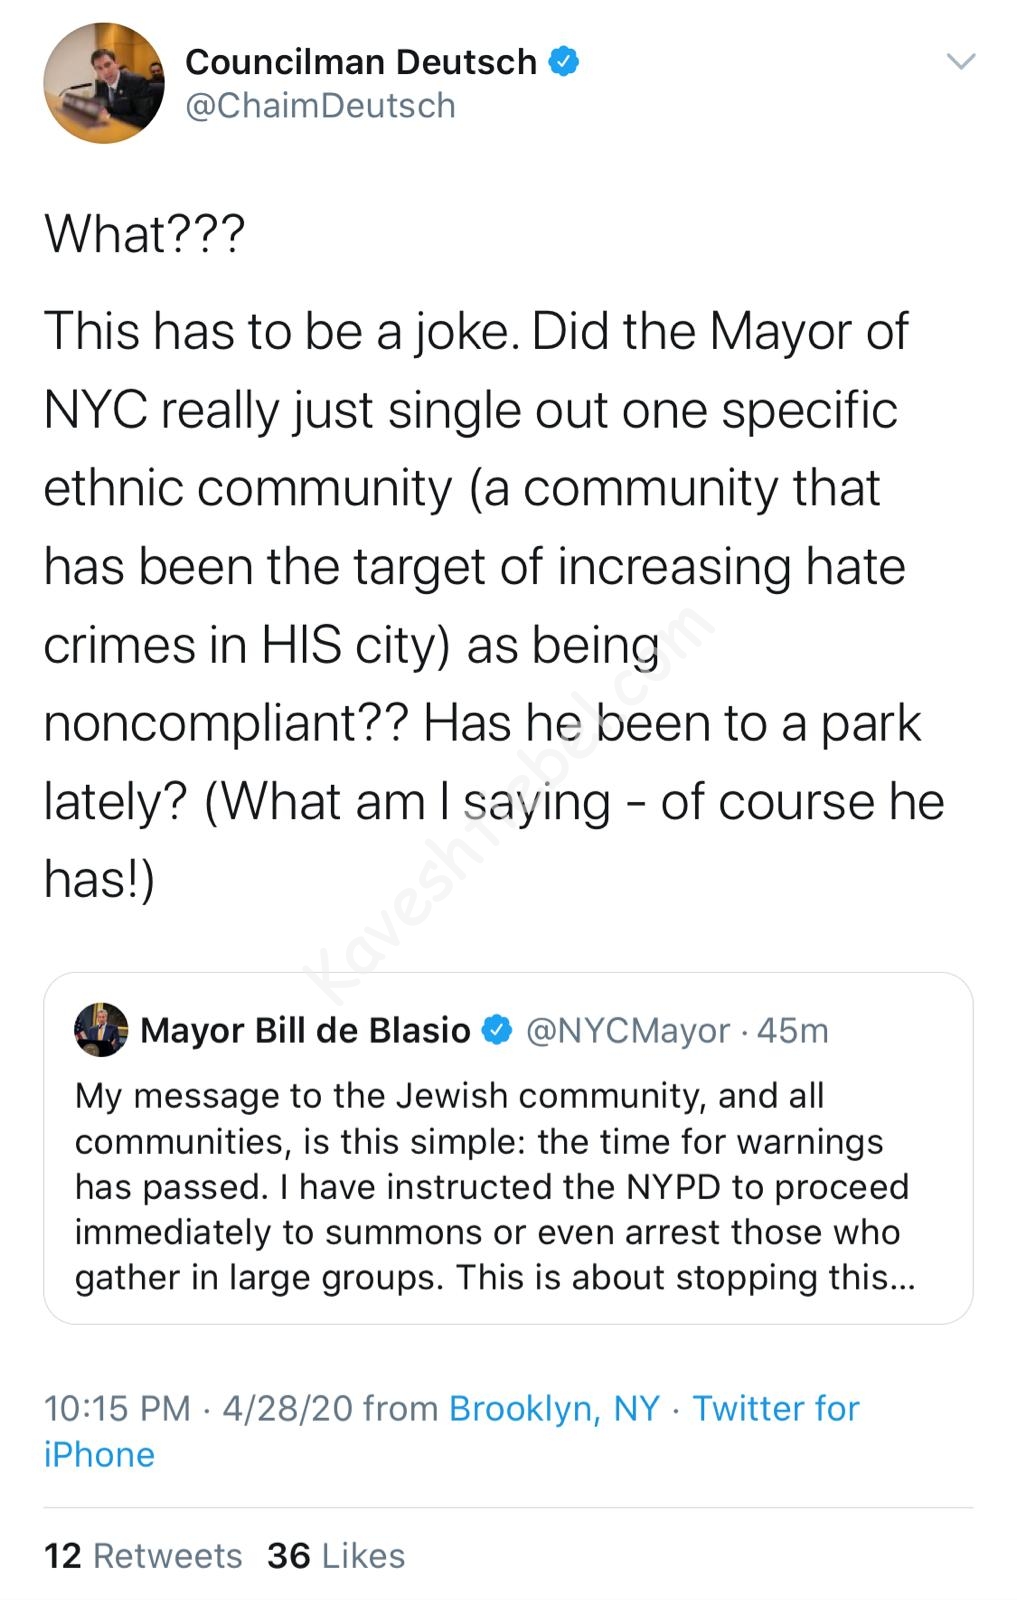Viewport: 1017px width, 1600px height.
Task: Click the verified badge beside Mayor Bill de Blasio
Action: point(497,1030)
